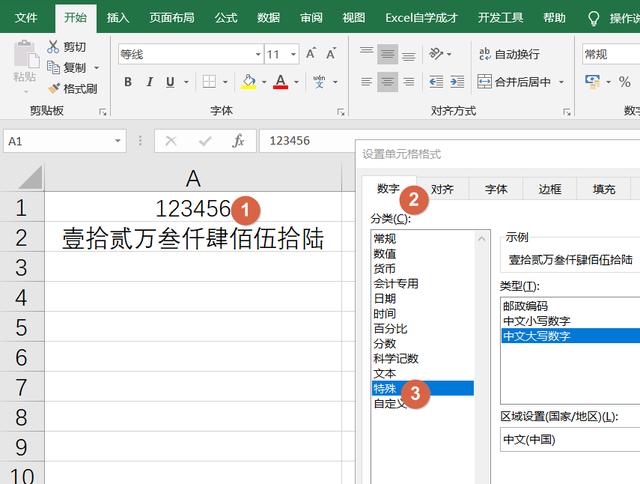Align text to bottom of cell
The image size is (640, 484).
coord(409,54)
